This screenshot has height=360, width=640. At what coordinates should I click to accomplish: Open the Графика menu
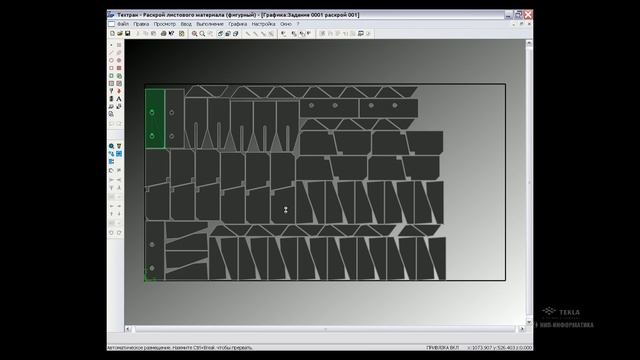point(238,24)
